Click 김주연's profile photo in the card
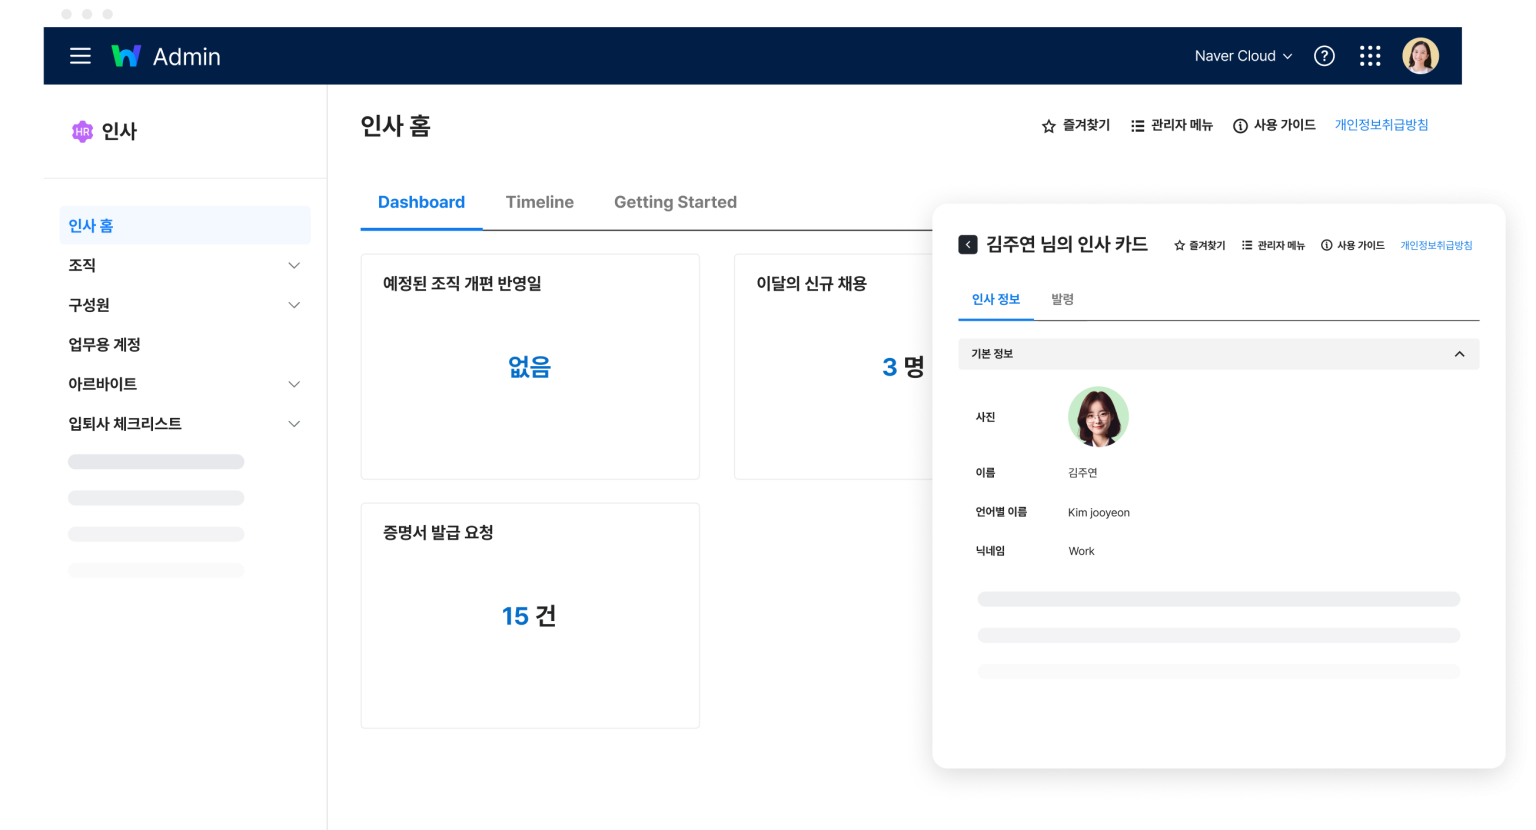This screenshot has height=830, width=1536. point(1098,417)
